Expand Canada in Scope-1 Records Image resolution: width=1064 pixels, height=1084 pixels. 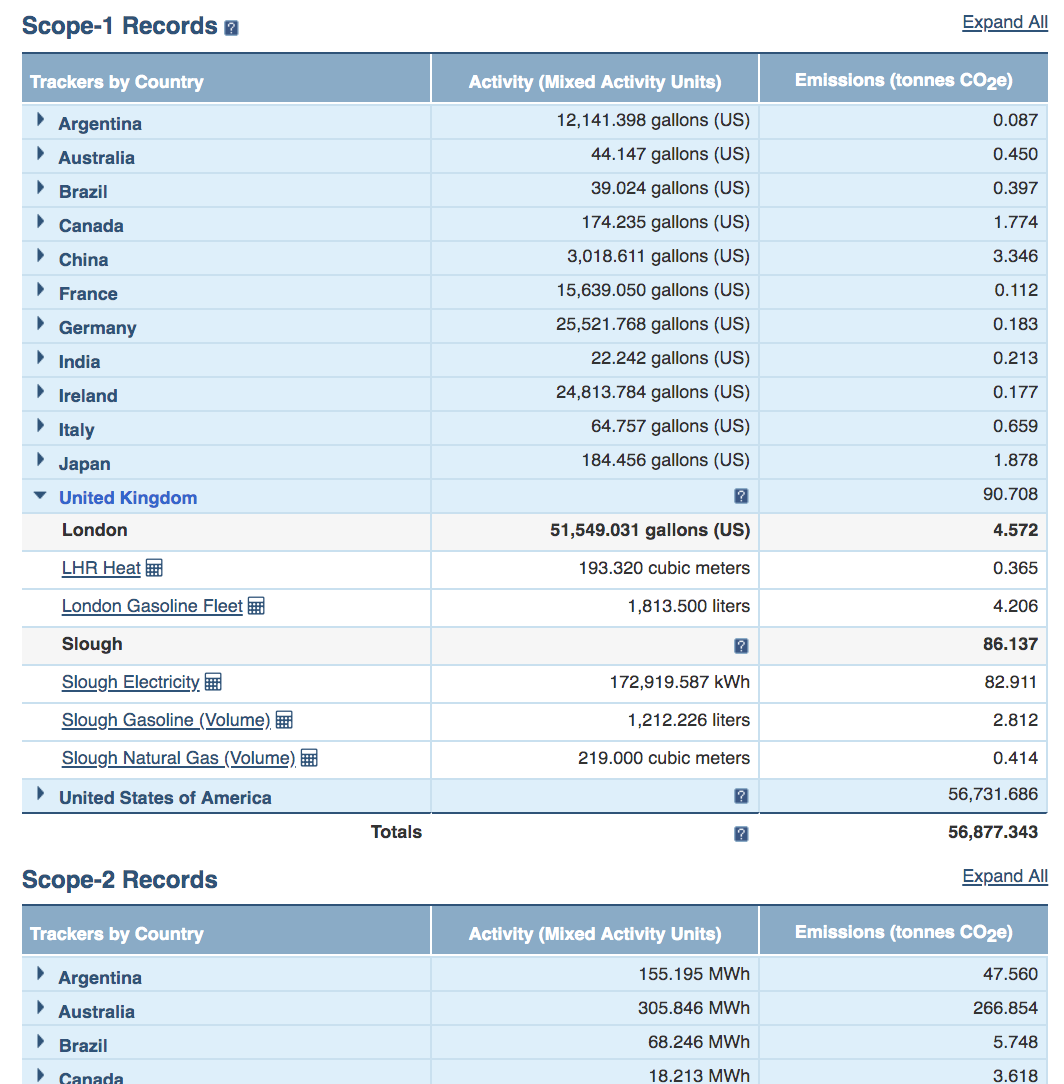coord(40,222)
